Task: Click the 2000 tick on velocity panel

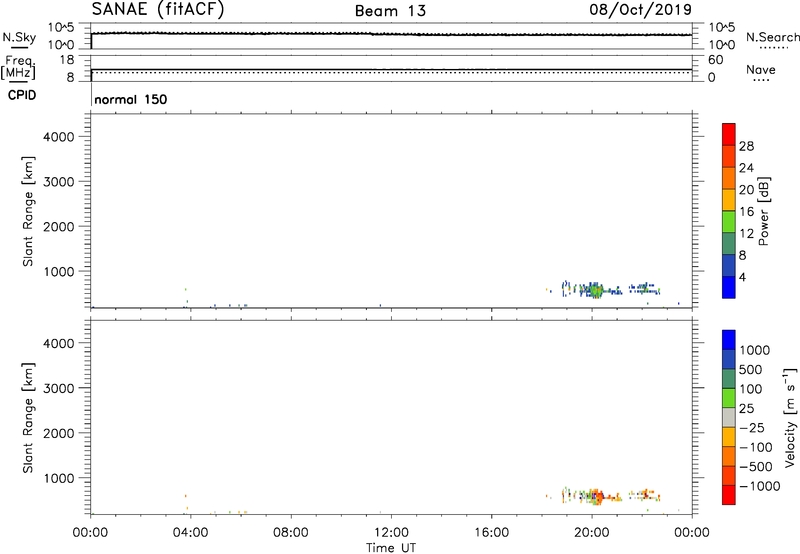Action: click(x=59, y=433)
